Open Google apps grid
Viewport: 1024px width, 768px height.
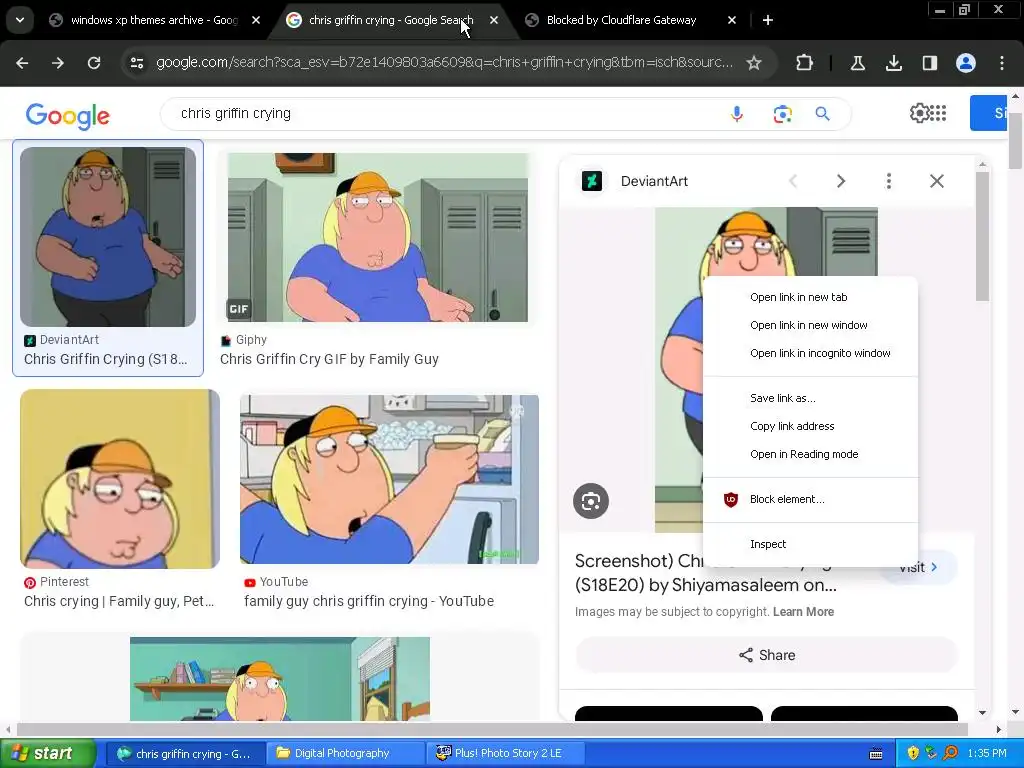pyautogui.click(x=938, y=113)
